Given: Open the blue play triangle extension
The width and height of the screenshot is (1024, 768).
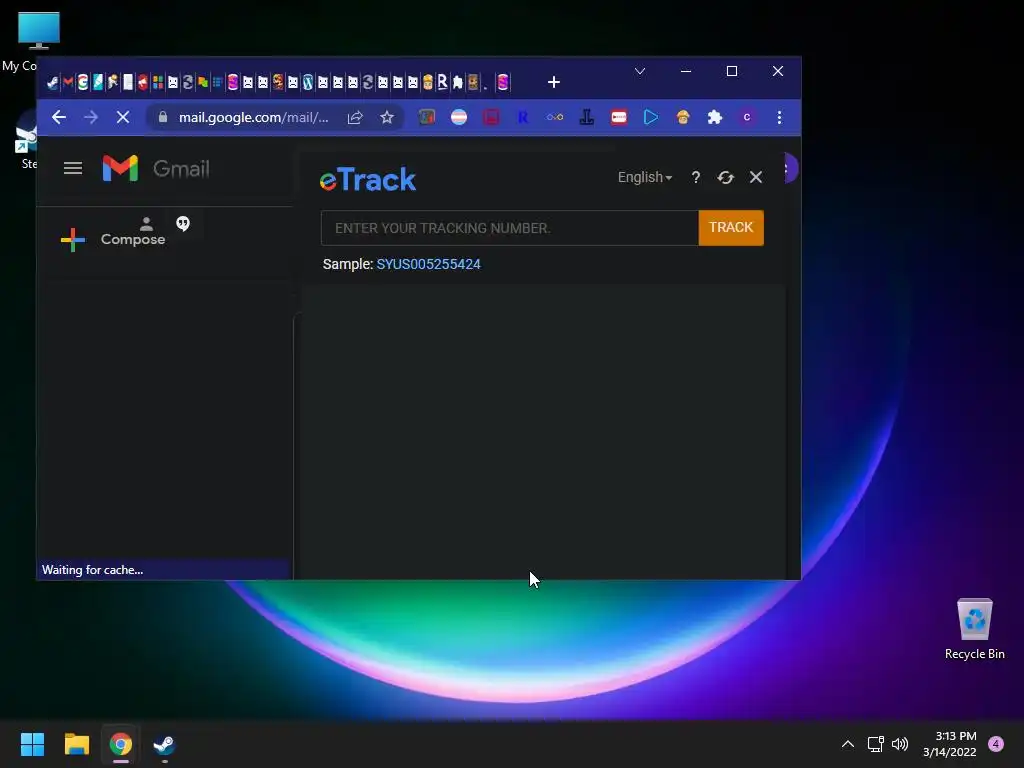Looking at the screenshot, I should [650, 118].
